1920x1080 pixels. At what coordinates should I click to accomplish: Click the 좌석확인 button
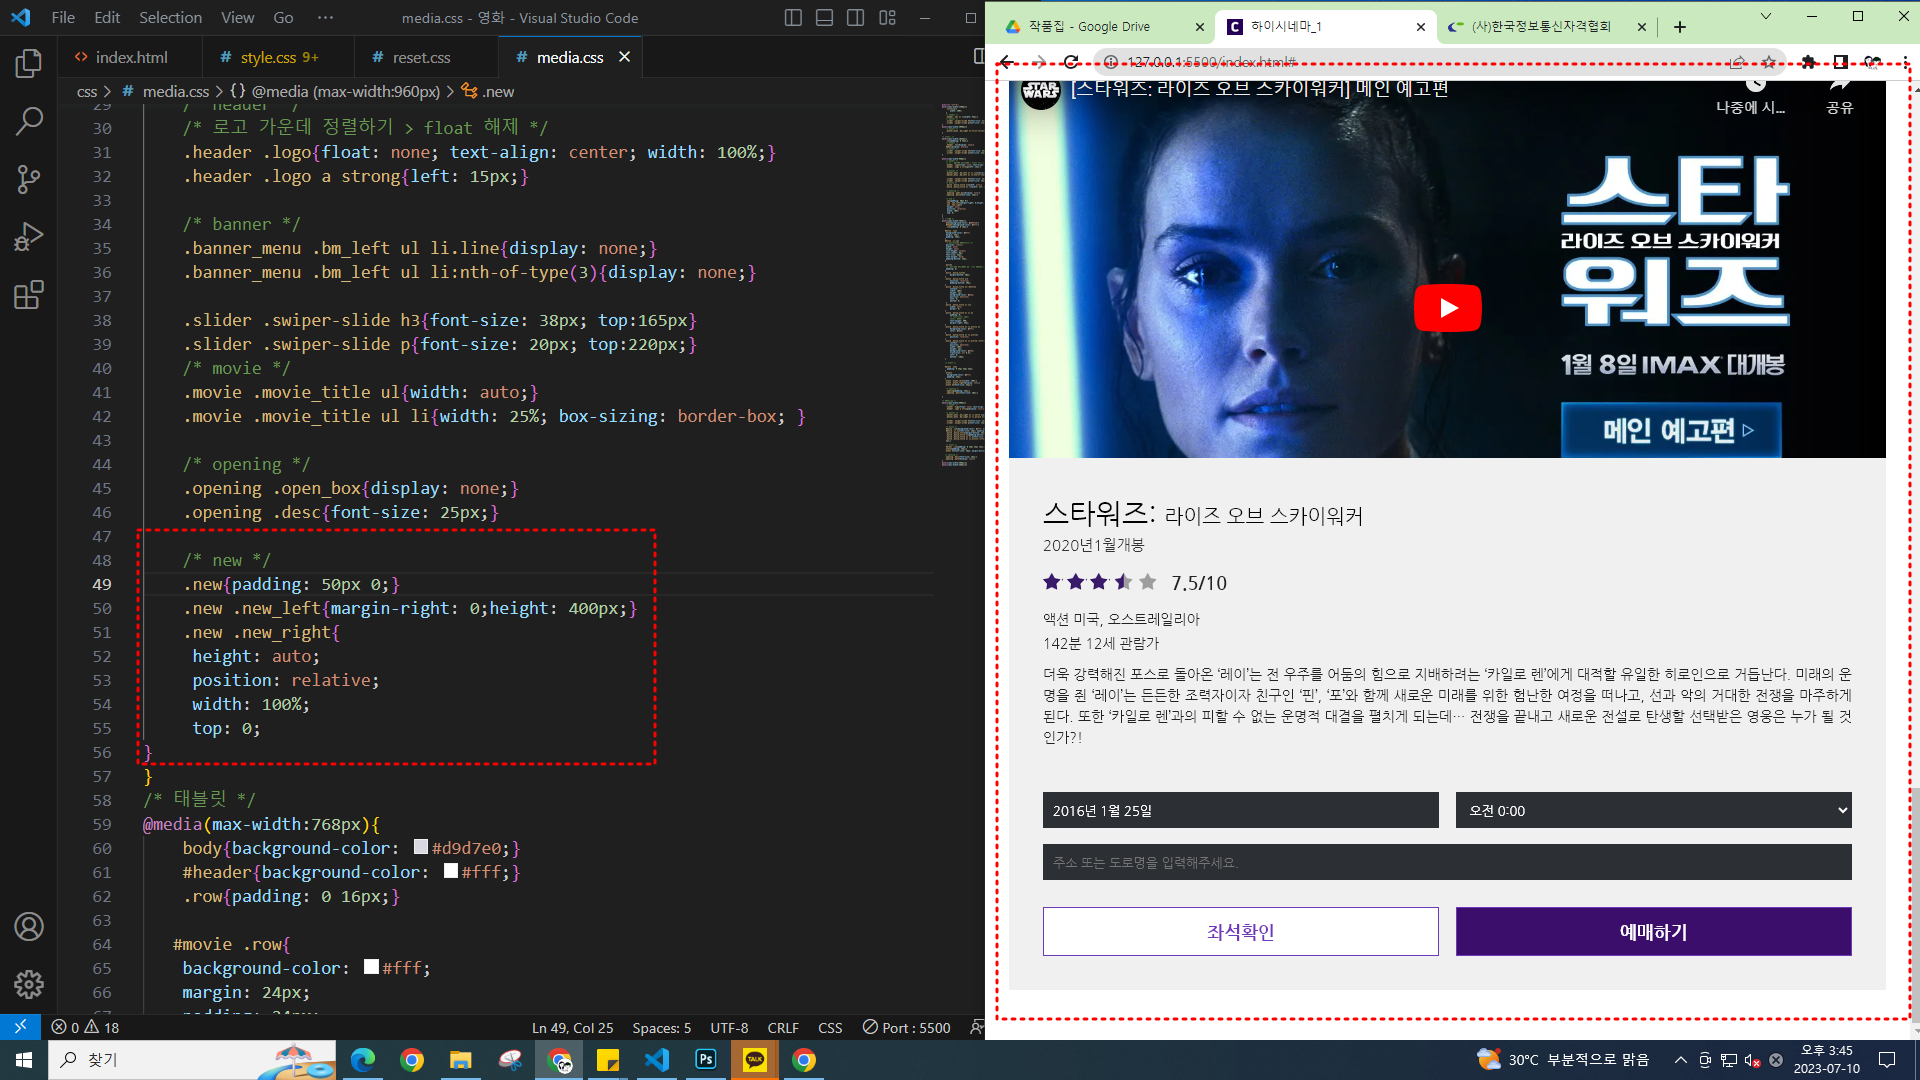pos(1240,932)
